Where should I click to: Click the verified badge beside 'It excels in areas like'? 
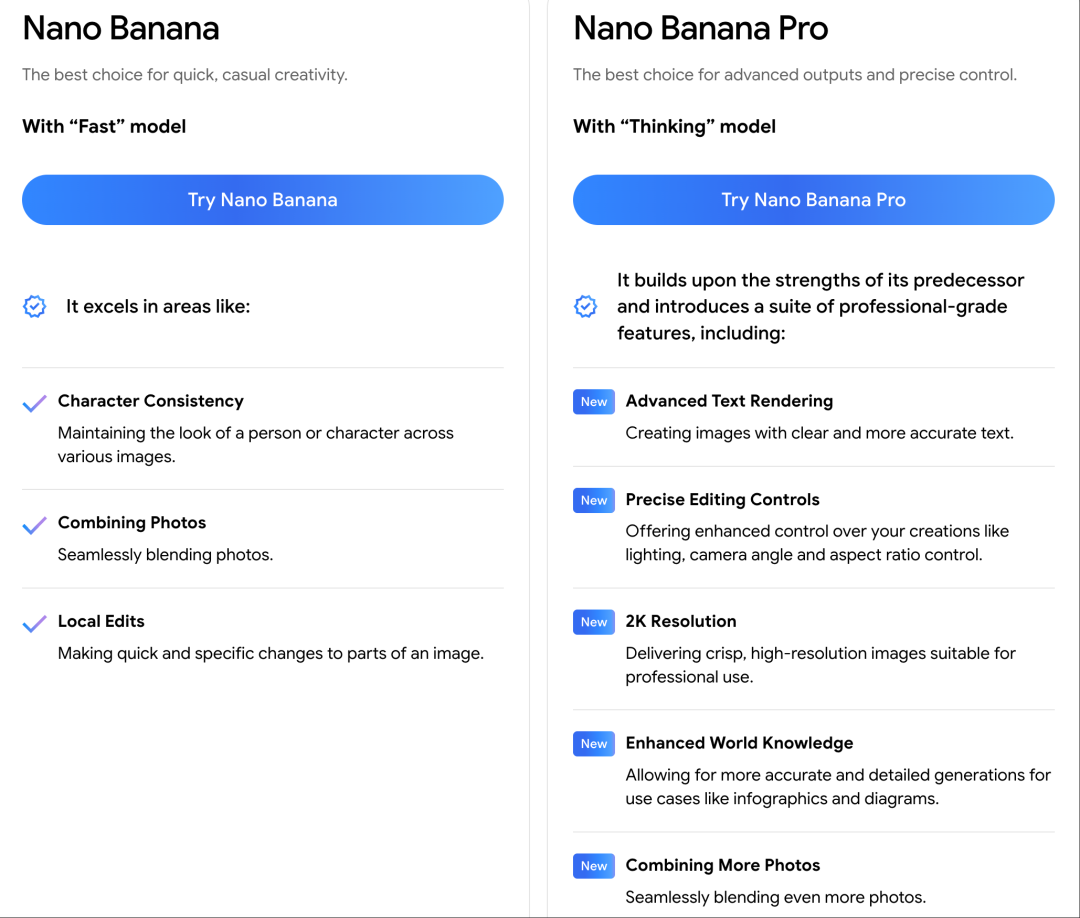(35, 307)
